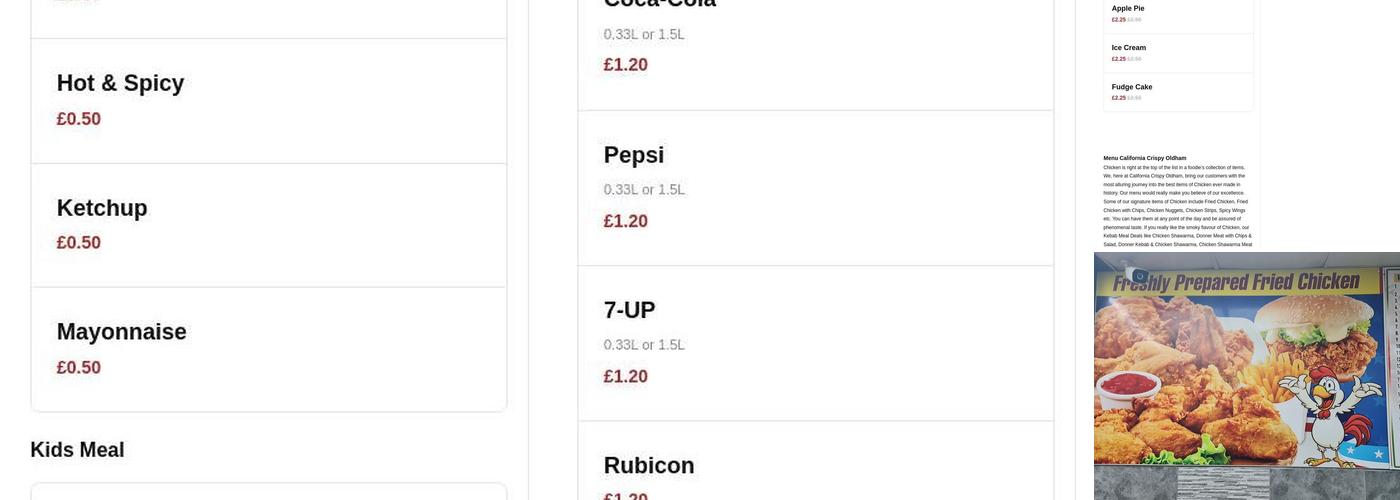Click the Menu California Crispy Oldham heading

pos(1144,158)
